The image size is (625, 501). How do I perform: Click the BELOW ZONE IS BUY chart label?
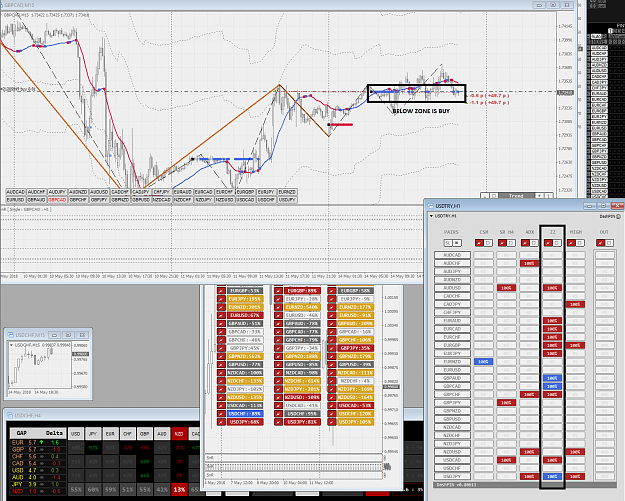pyautogui.click(x=421, y=111)
